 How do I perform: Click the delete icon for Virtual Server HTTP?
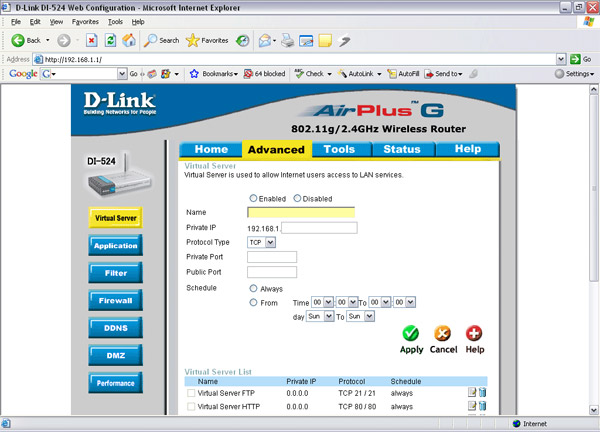pos(481,407)
